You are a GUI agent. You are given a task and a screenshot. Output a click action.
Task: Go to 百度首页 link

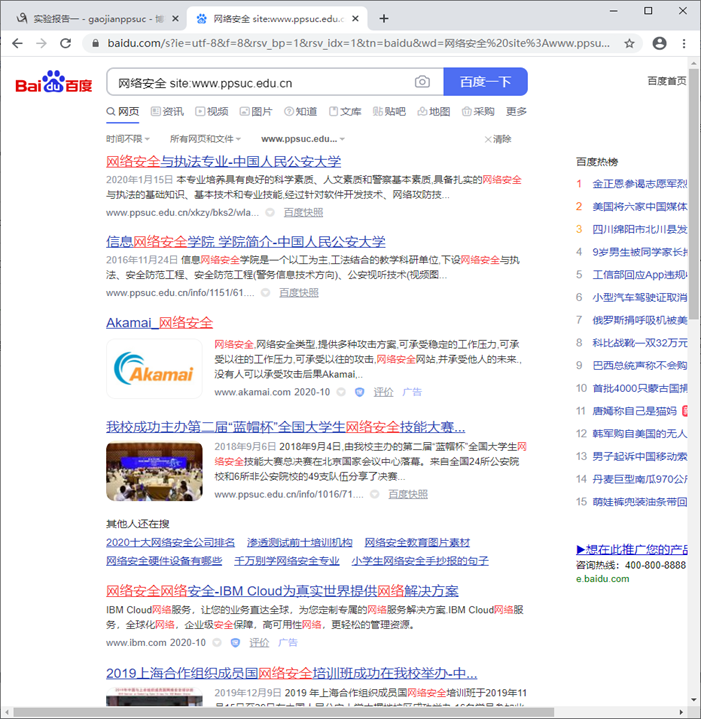[667, 81]
